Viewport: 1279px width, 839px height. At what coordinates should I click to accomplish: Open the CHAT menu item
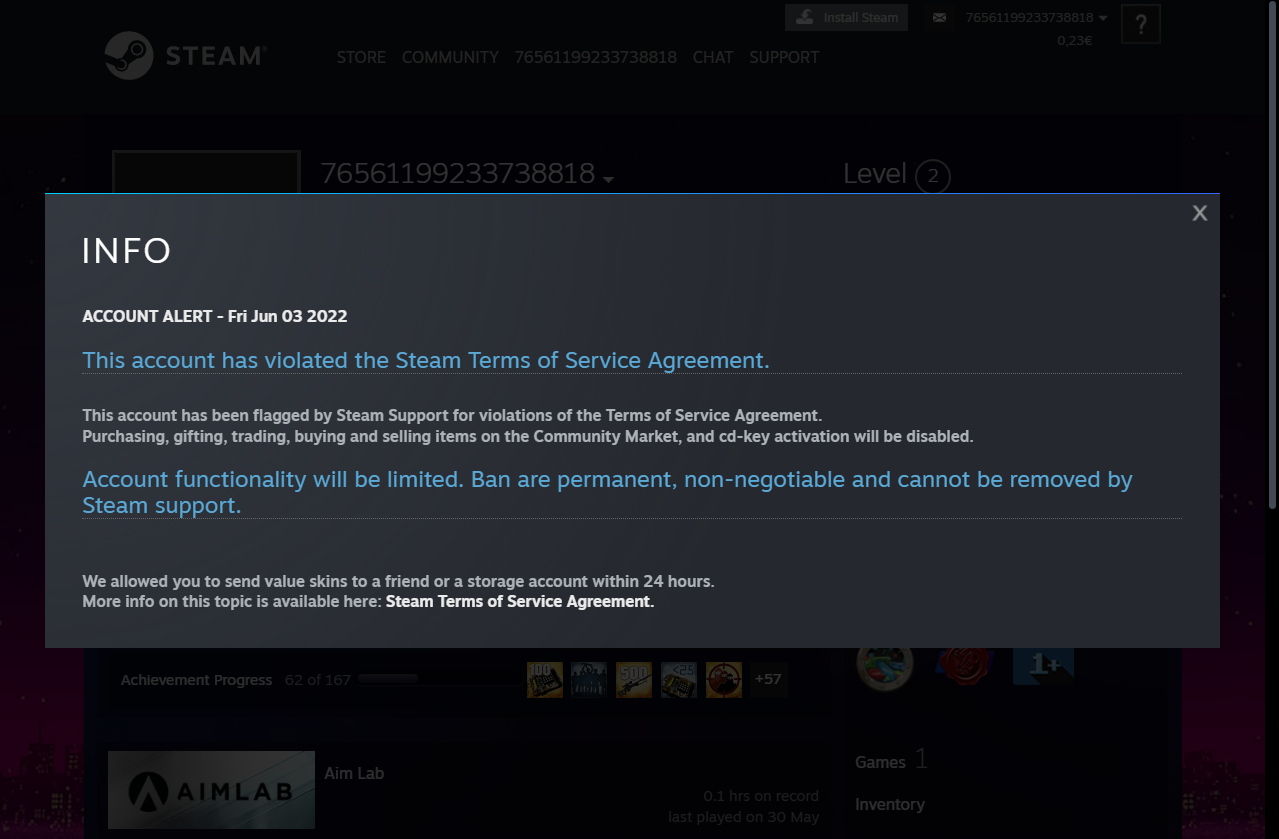click(713, 57)
